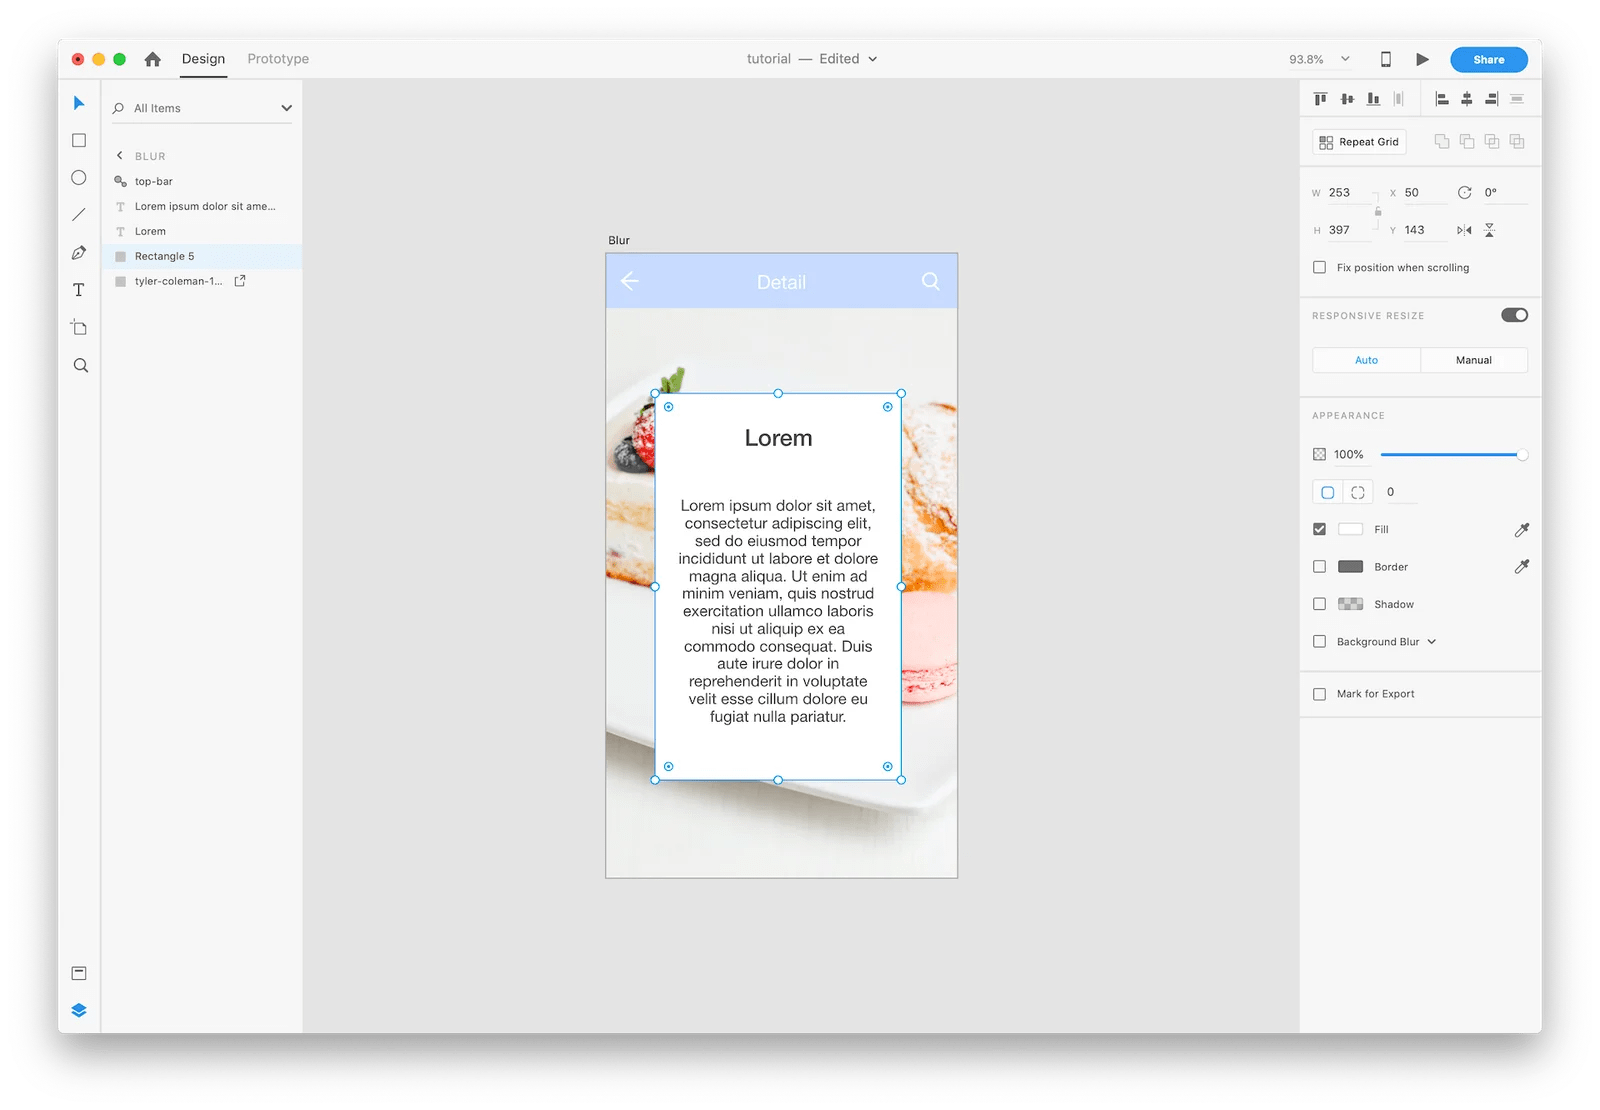Open the Border color swatch
Viewport: 1600px width, 1110px height.
[x=1350, y=567]
